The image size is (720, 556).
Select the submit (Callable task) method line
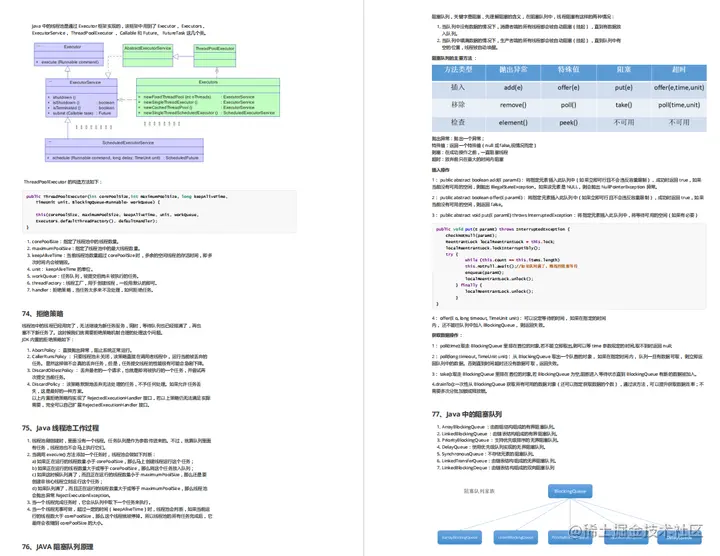click(x=79, y=113)
